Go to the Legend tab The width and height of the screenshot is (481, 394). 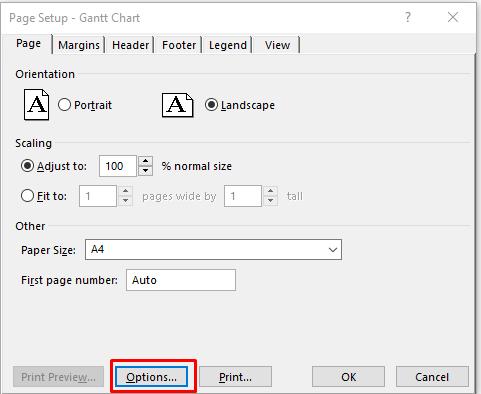tap(228, 45)
